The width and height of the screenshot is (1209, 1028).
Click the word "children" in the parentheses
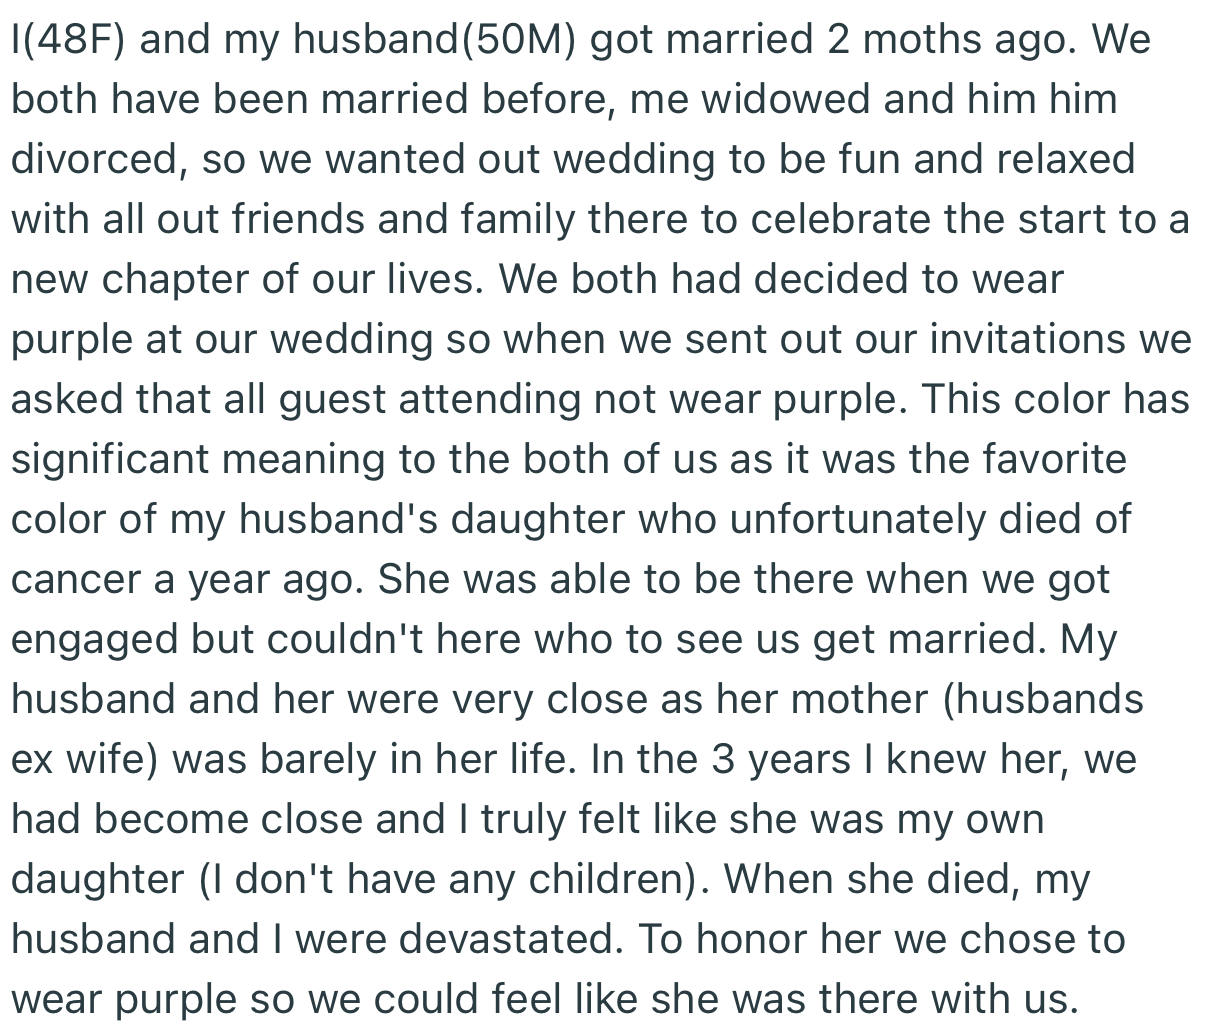pyautogui.click(x=612, y=880)
